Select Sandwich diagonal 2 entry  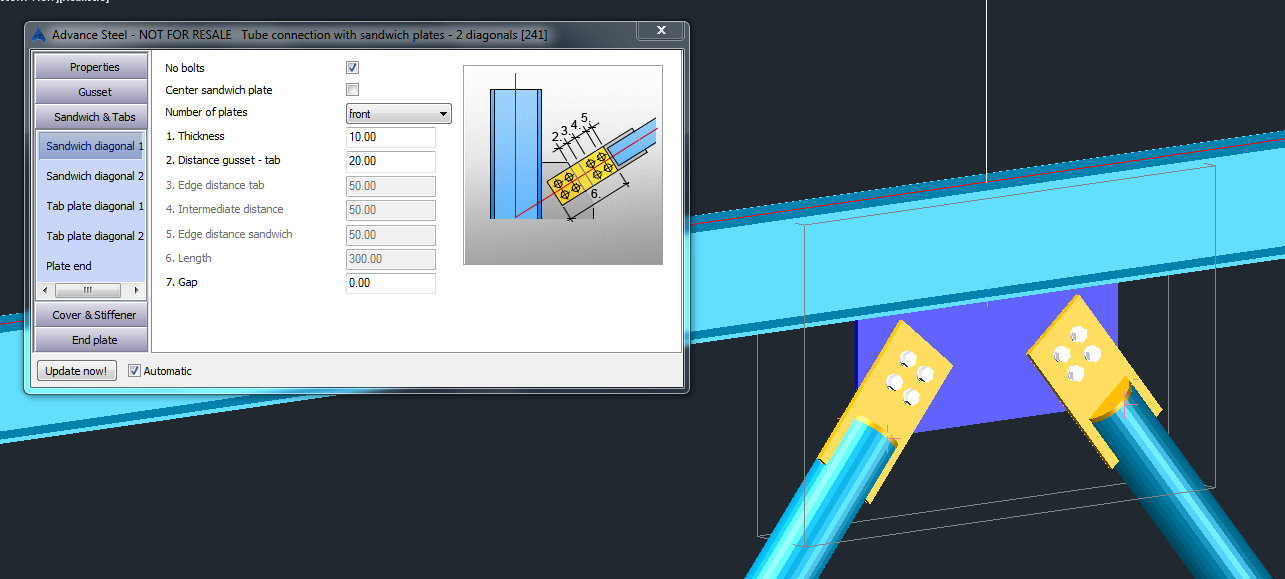point(95,176)
